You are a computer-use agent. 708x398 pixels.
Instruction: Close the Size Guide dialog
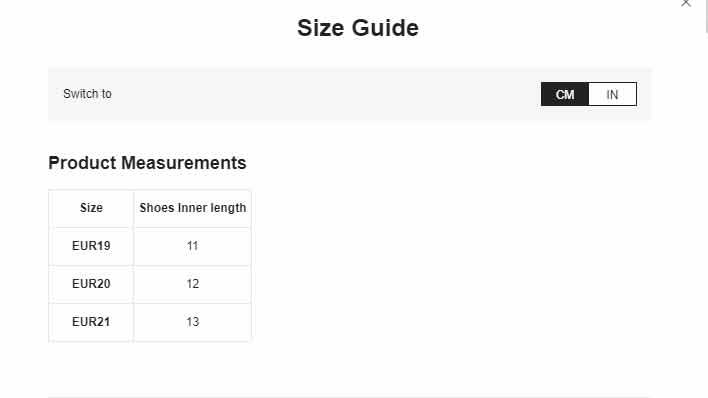click(x=686, y=3)
